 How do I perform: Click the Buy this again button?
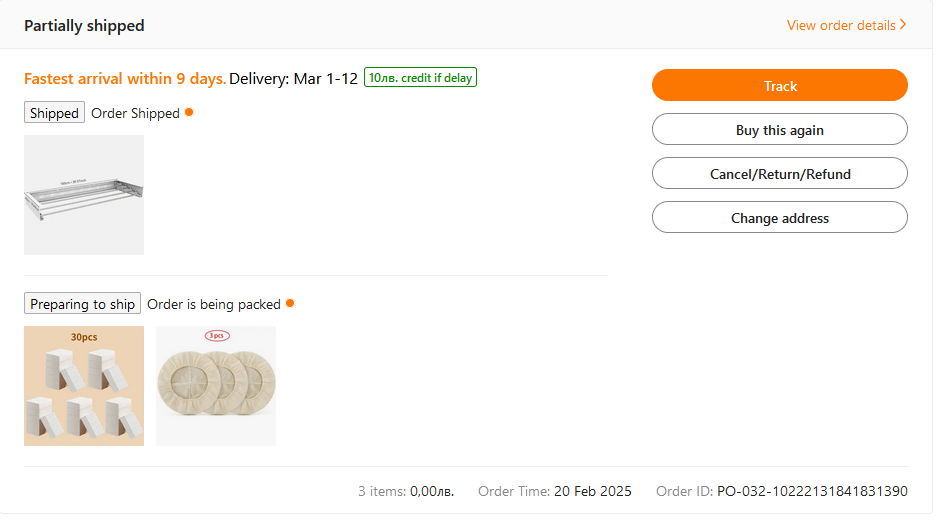click(779, 130)
